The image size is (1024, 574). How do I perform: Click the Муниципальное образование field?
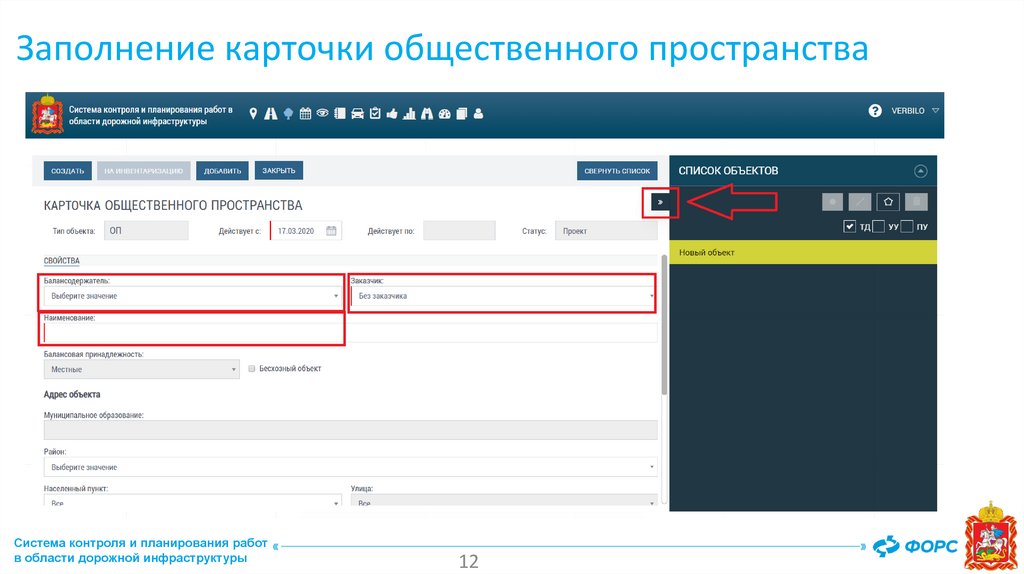coord(350,430)
